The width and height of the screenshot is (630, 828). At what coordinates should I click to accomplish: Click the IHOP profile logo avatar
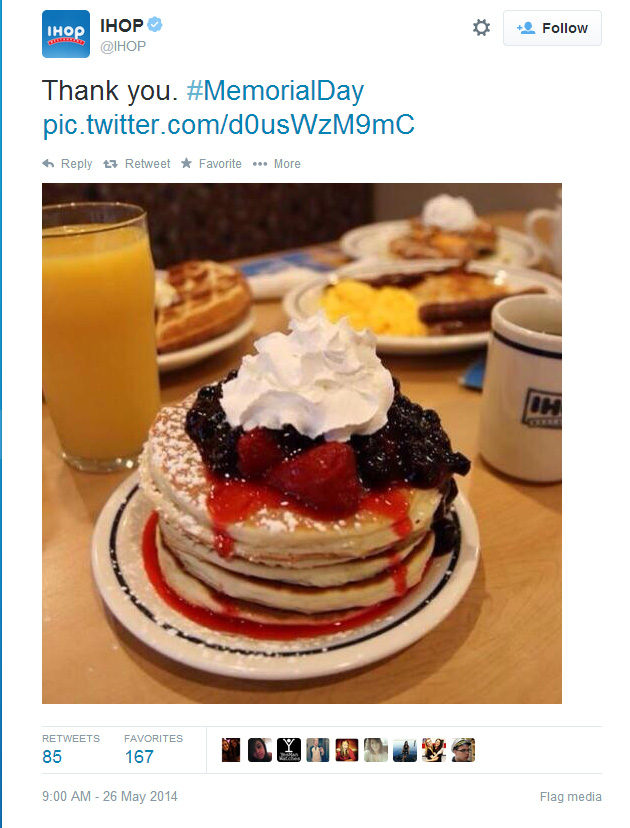tap(66, 34)
